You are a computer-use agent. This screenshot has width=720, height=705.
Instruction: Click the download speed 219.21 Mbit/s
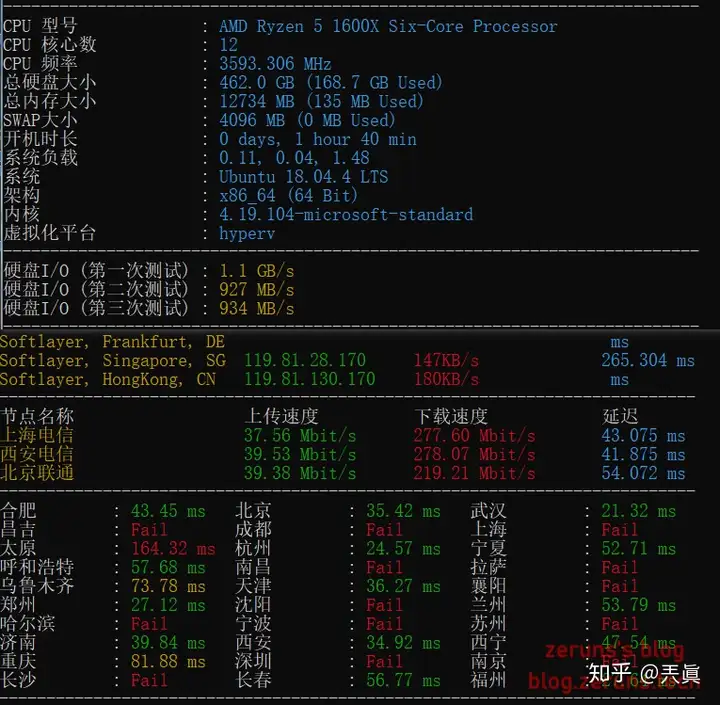click(x=474, y=473)
